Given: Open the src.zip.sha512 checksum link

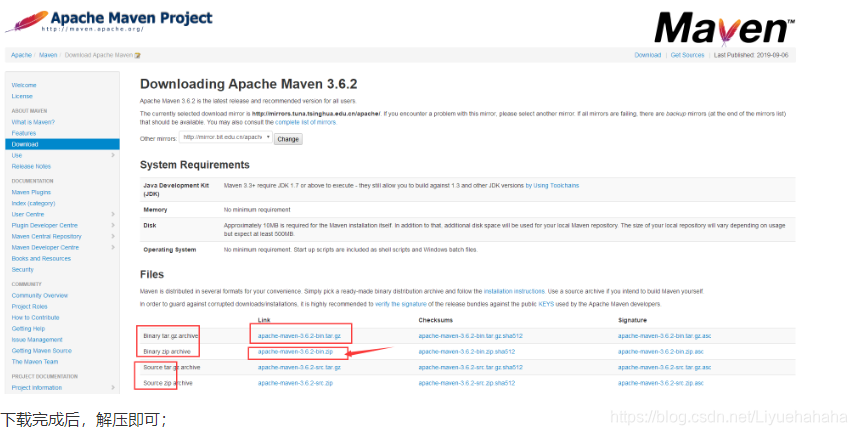Looking at the screenshot, I should [467, 384].
